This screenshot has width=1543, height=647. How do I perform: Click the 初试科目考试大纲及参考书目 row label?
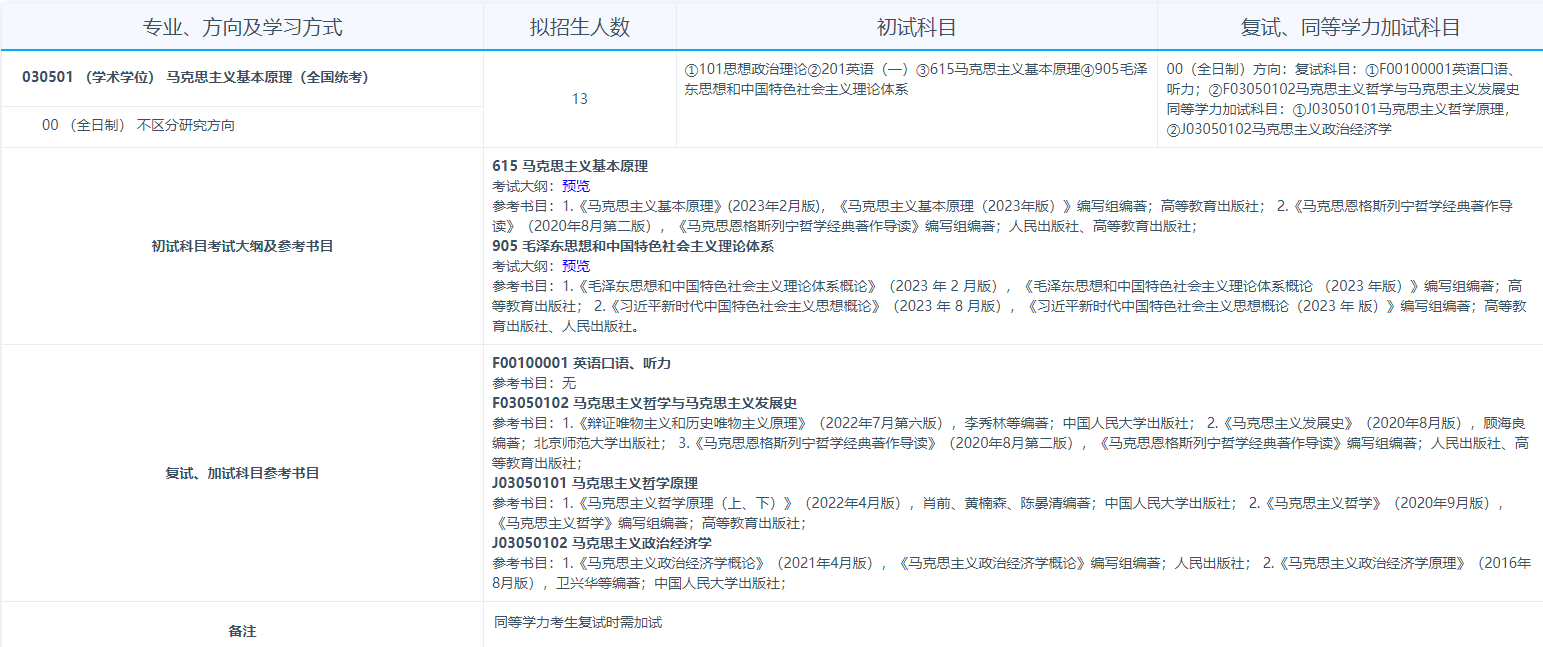(242, 246)
